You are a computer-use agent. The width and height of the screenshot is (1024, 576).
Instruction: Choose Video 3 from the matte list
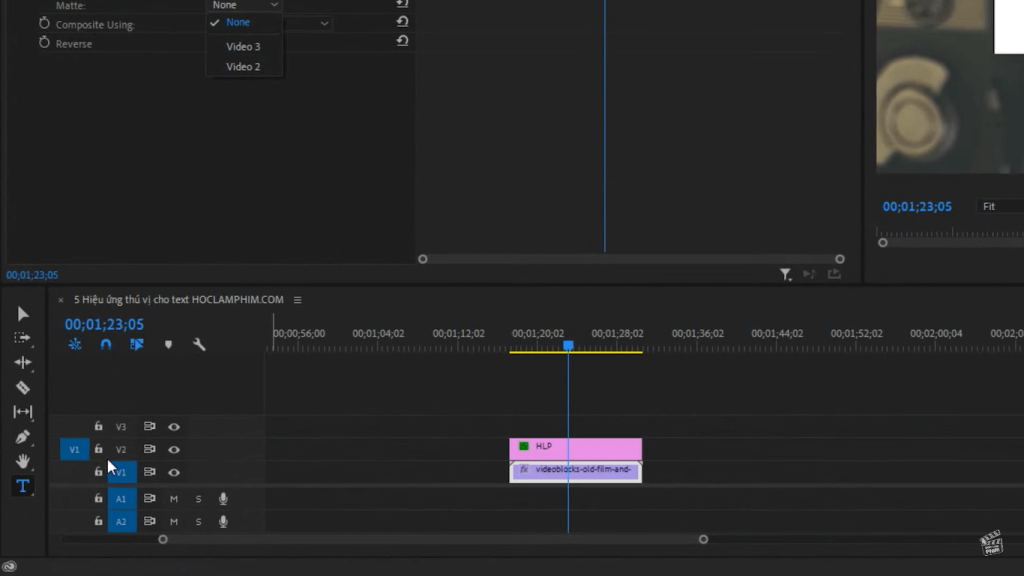pyautogui.click(x=243, y=47)
